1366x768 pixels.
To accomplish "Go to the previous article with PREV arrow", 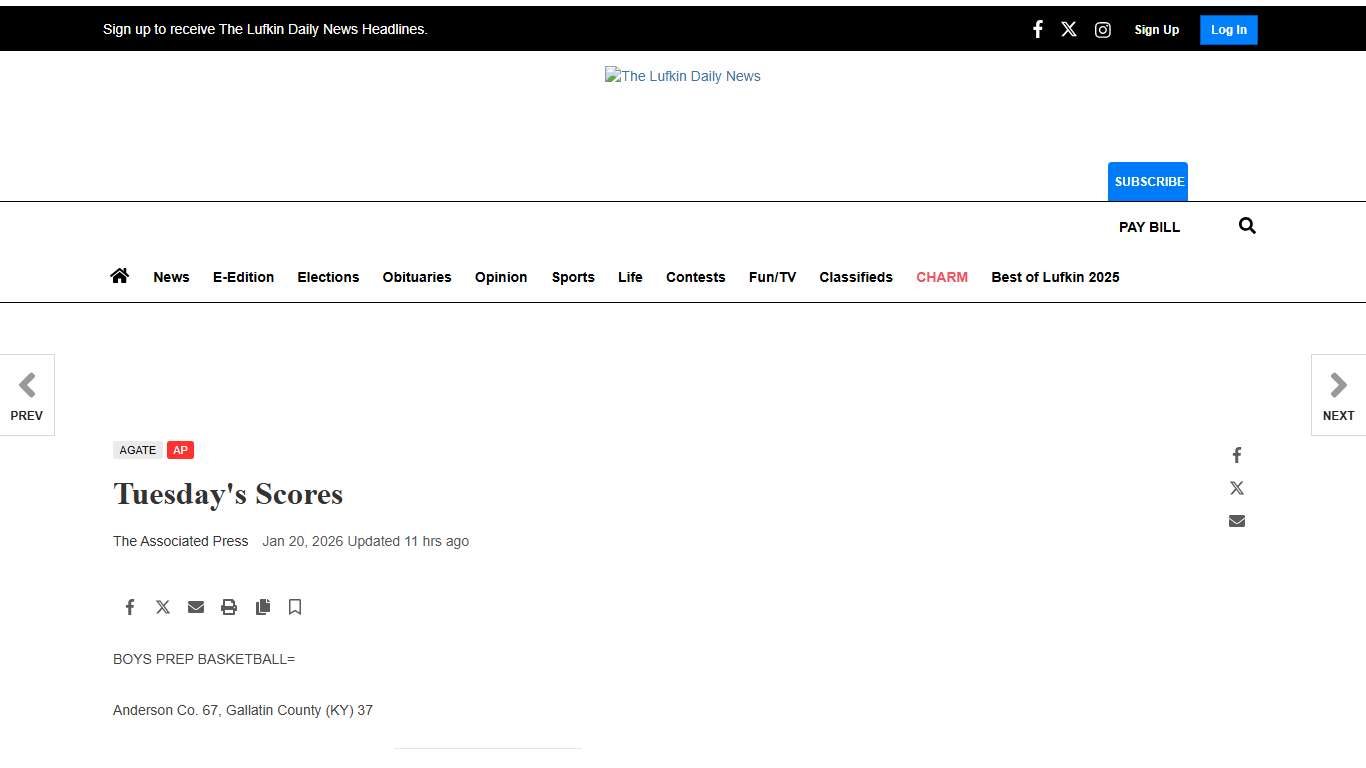I will (27, 395).
